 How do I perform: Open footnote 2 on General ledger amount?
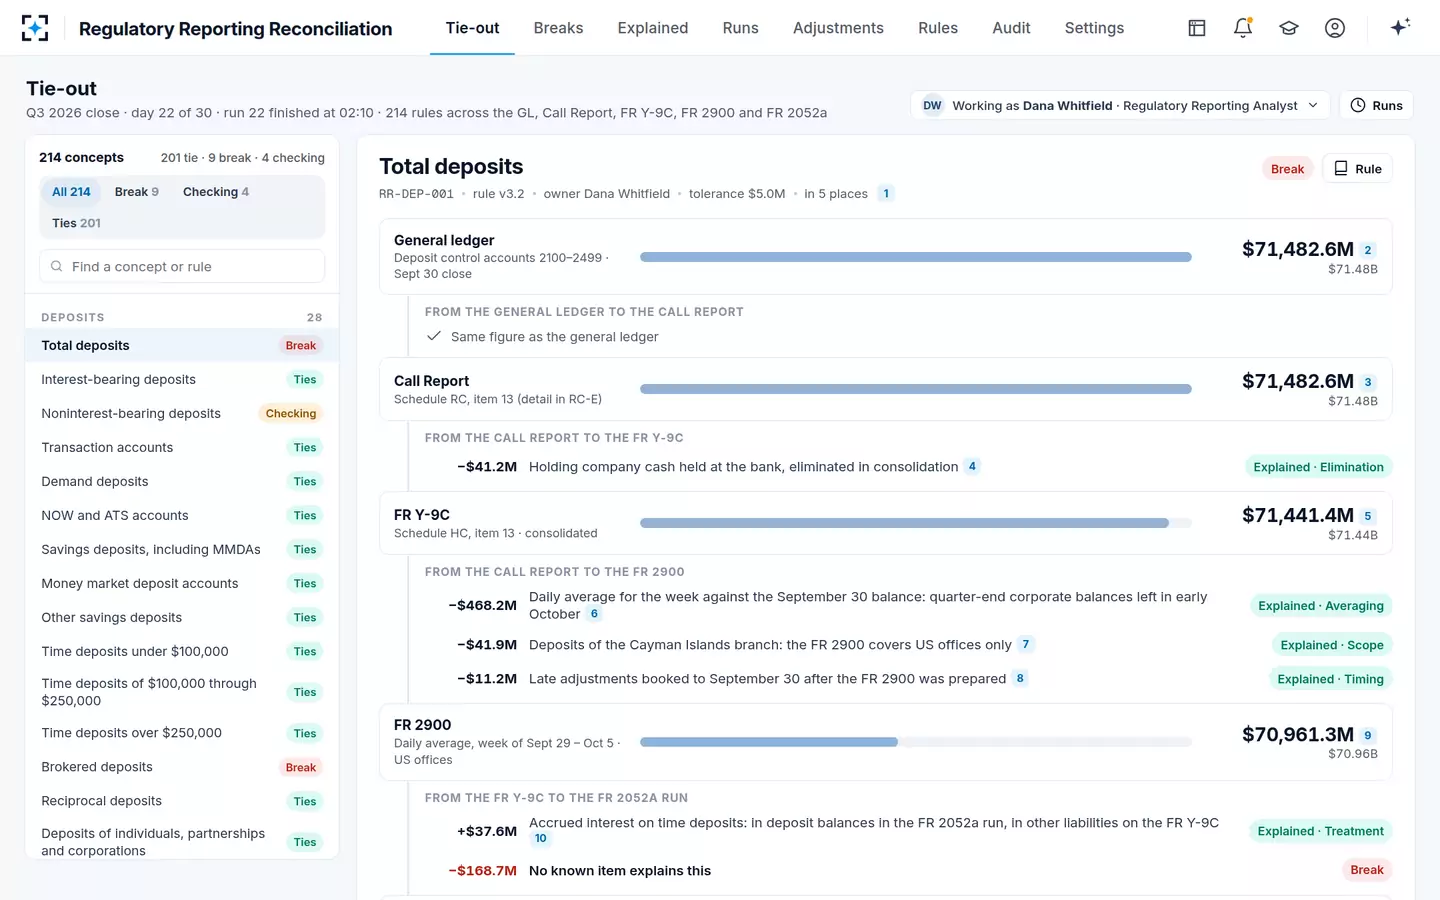pos(1368,250)
